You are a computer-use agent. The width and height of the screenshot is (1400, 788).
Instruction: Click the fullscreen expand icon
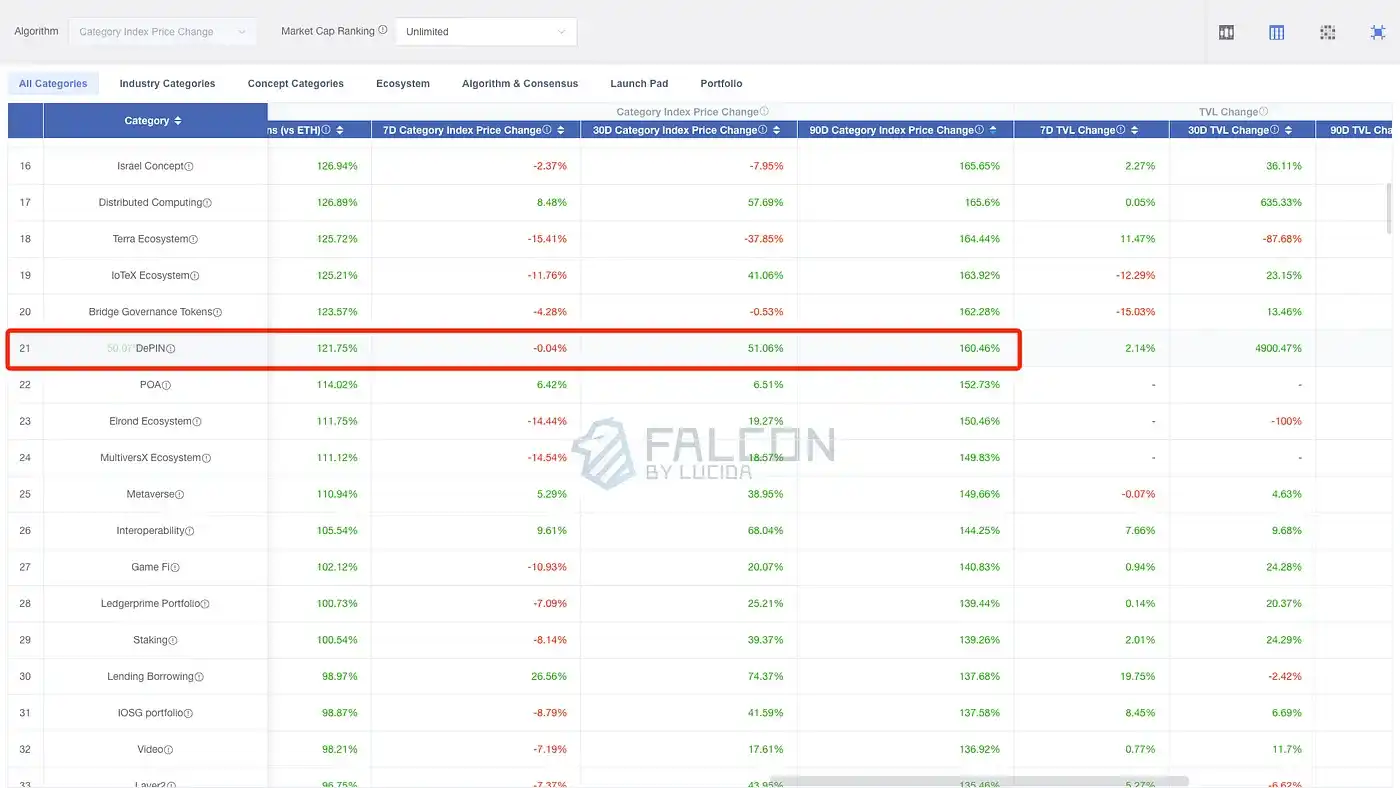point(1378,32)
